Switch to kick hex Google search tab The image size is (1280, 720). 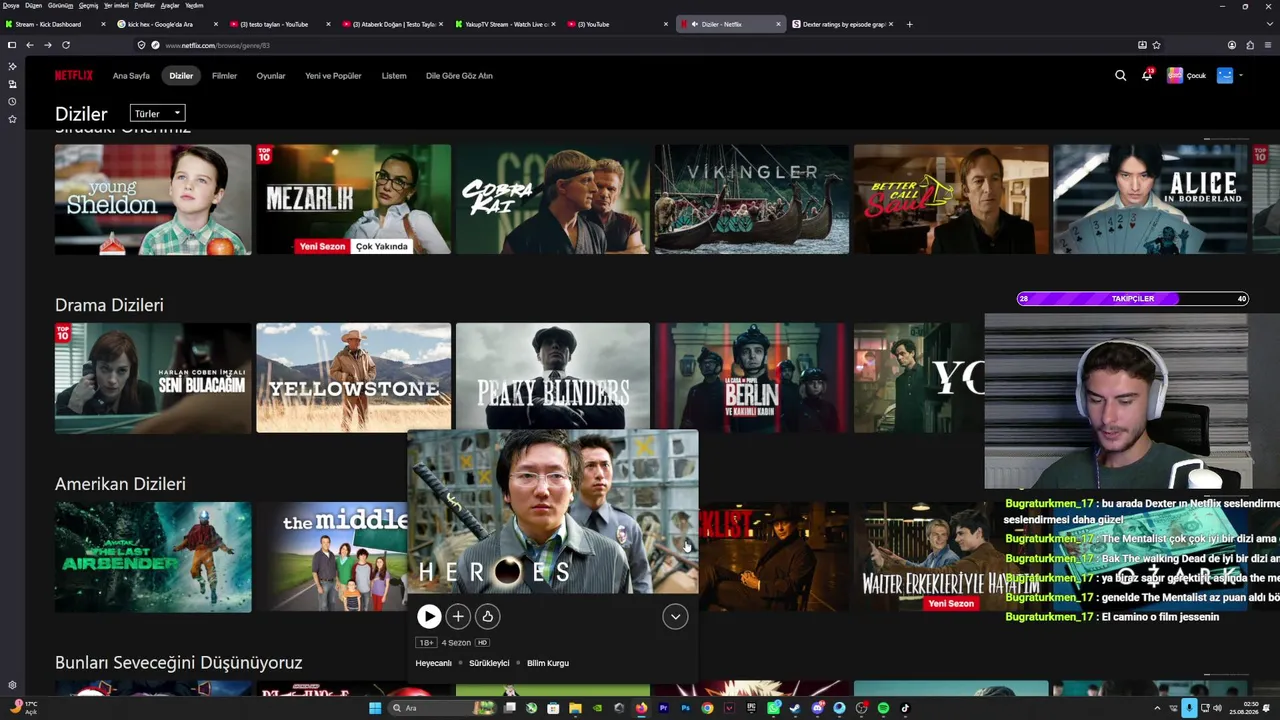click(167, 24)
